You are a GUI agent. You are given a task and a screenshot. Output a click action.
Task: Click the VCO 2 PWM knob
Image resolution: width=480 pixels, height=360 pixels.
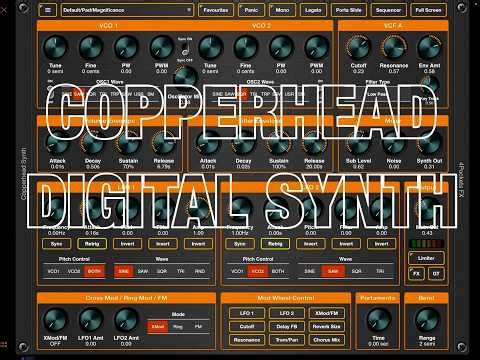(316, 48)
